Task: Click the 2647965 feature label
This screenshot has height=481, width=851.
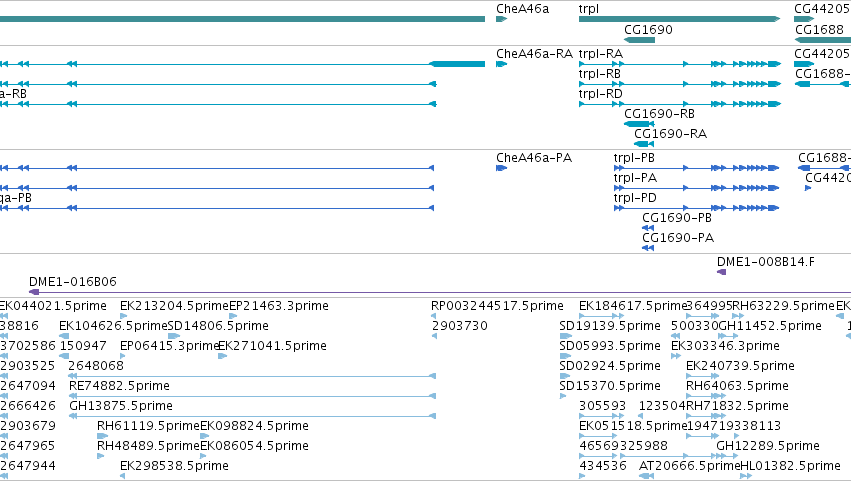Action: point(28,446)
